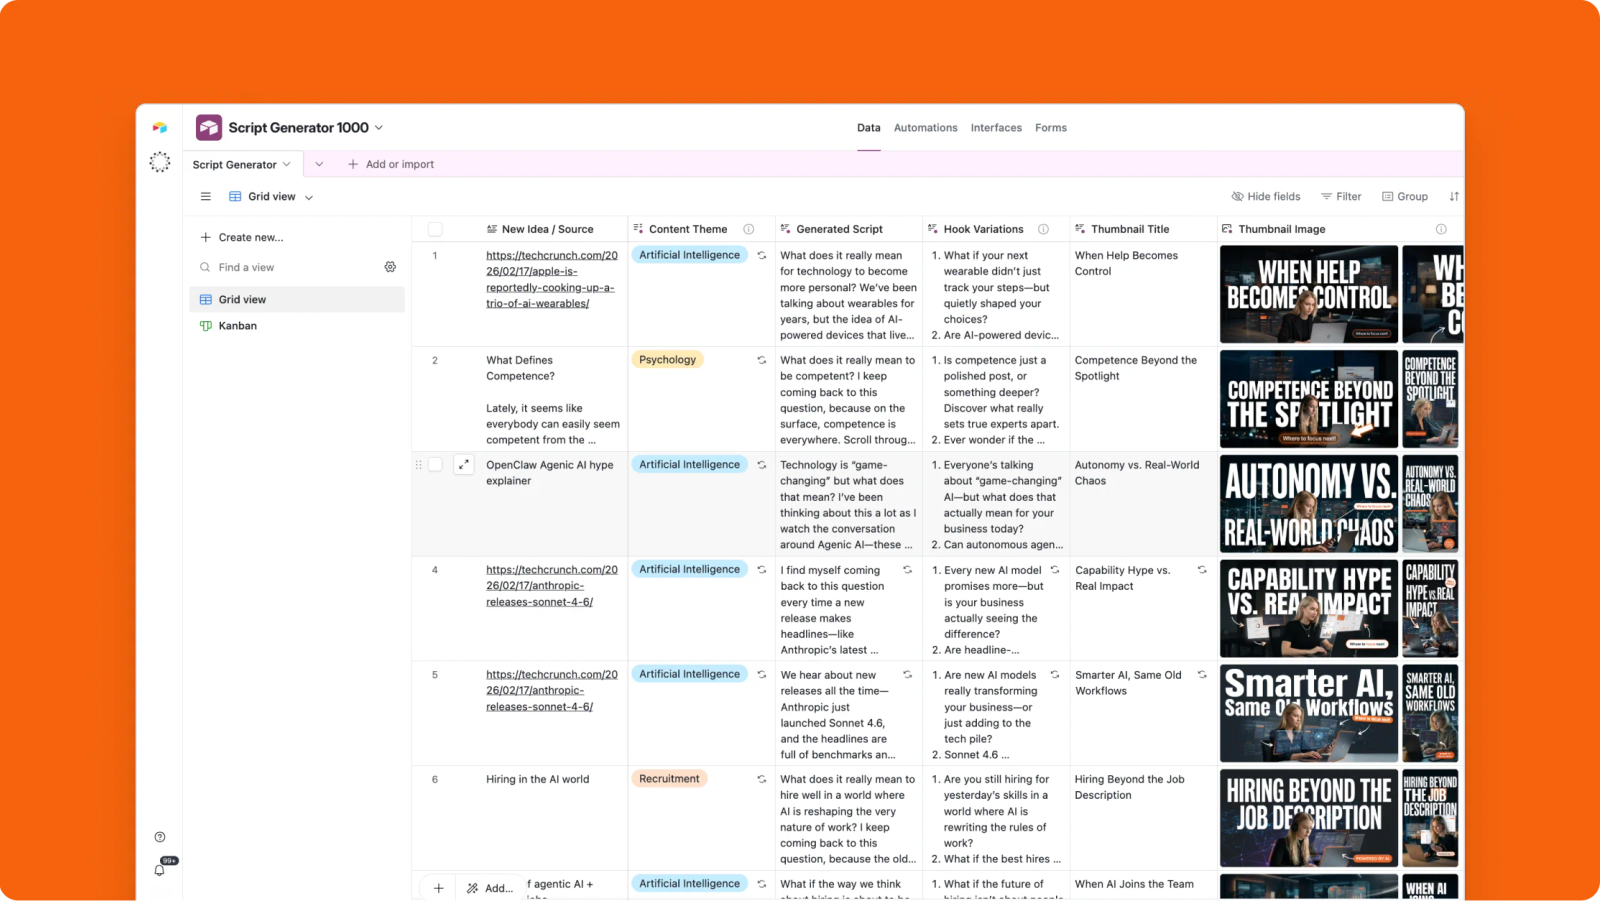1600x901 pixels.
Task: Open techcrunch anthropic sonnet link row 4
Action: (x=552, y=586)
